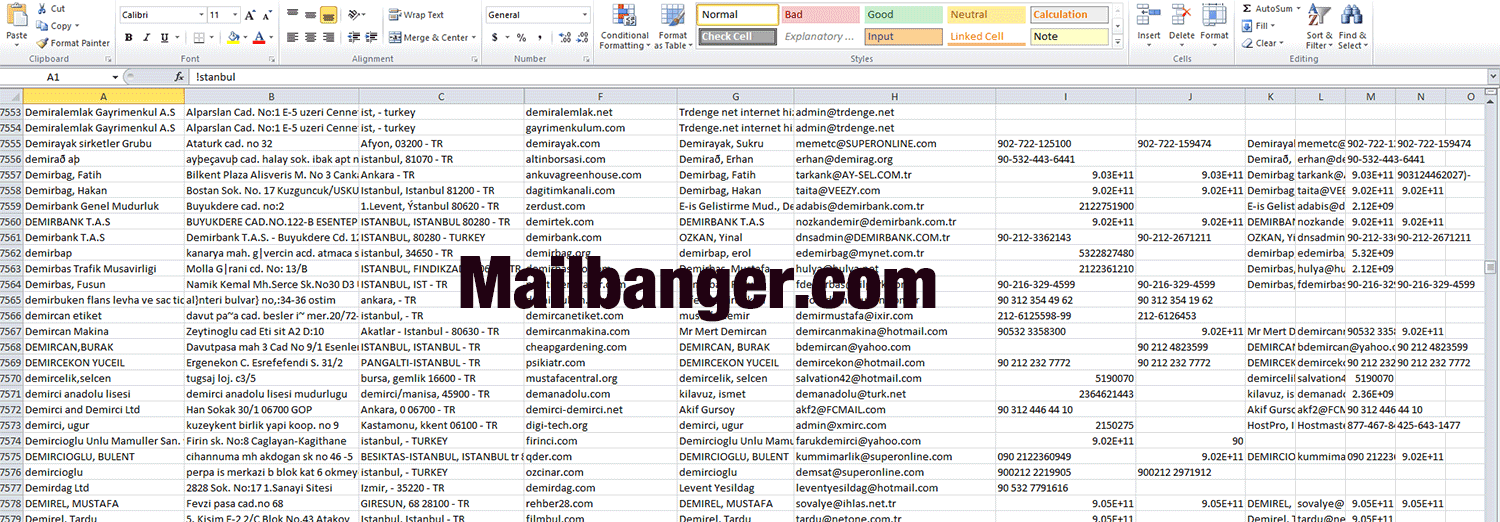The width and height of the screenshot is (1500, 522).
Task: Cut the selection with the scissors icon
Action: [41, 9]
